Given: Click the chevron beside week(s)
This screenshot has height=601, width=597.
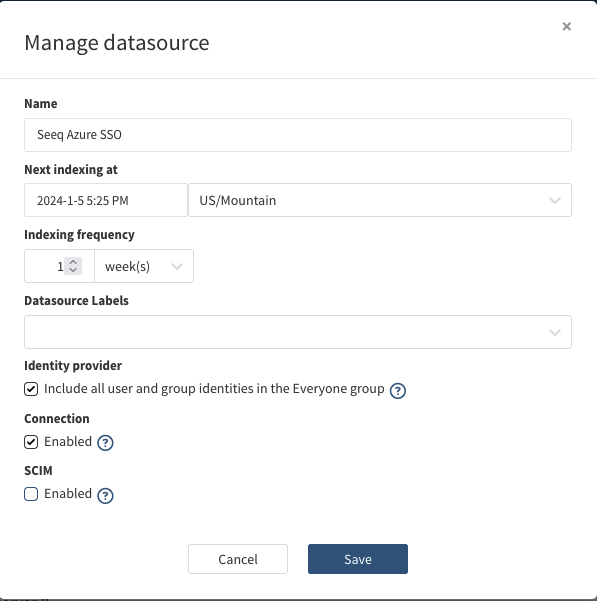Looking at the screenshot, I should point(177,266).
